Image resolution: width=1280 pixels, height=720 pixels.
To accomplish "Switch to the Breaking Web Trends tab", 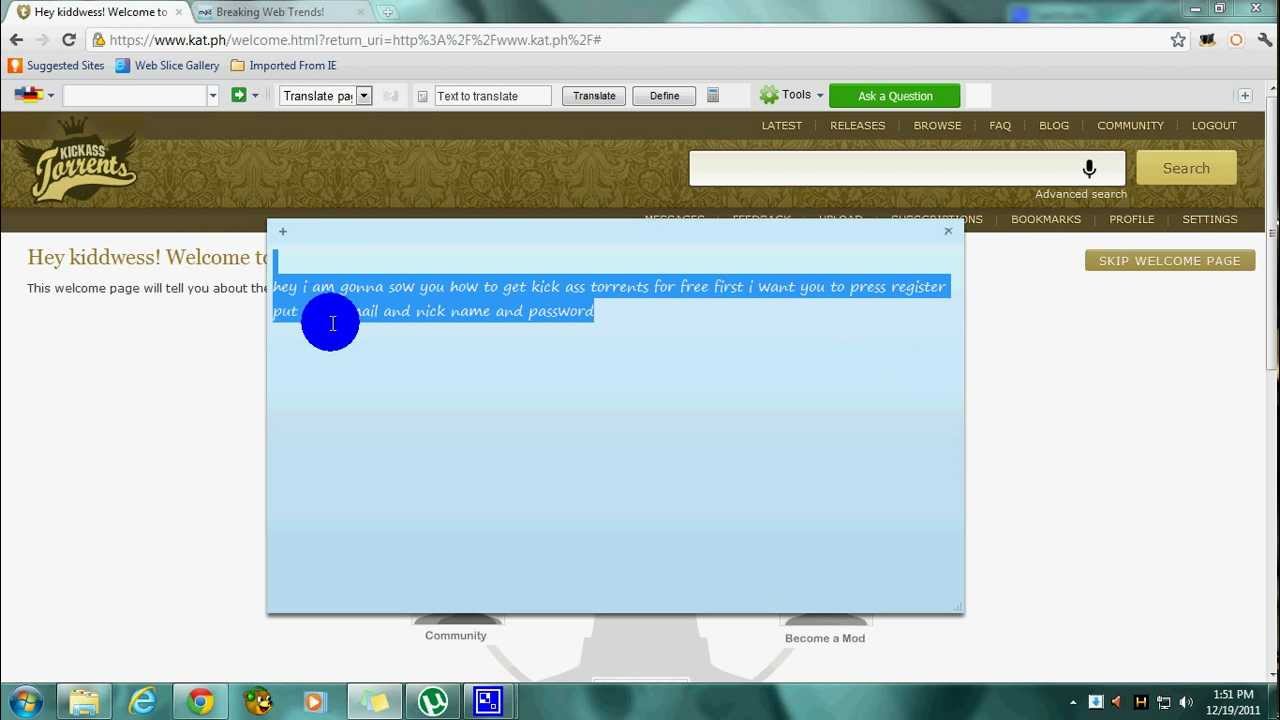I will (271, 12).
